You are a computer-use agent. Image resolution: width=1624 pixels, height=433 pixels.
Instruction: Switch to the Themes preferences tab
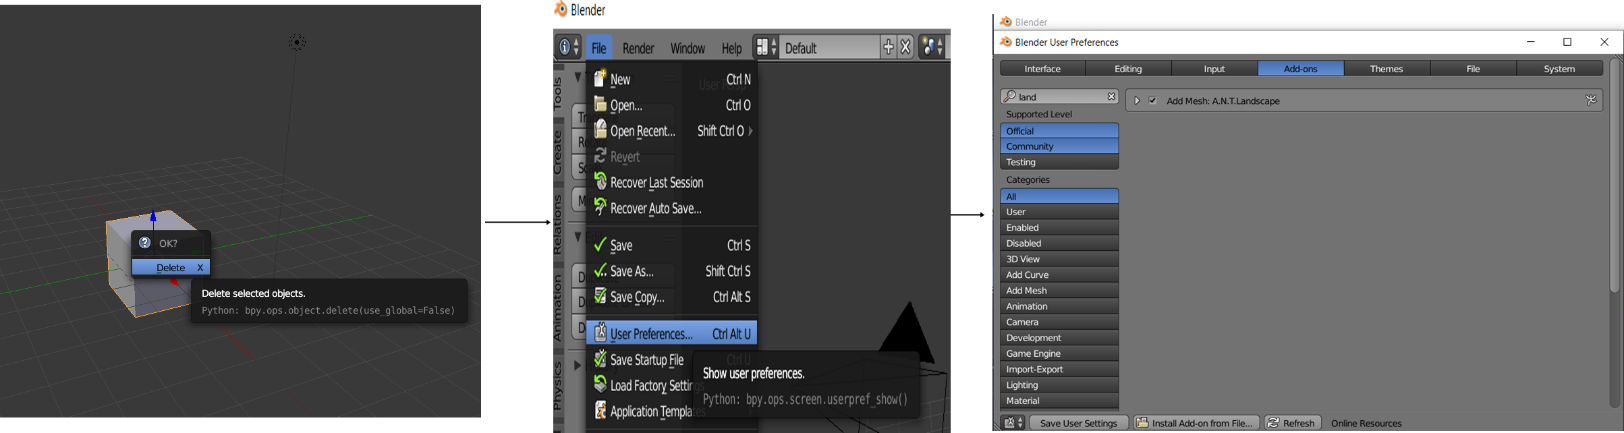pyautogui.click(x=1386, y=68)
